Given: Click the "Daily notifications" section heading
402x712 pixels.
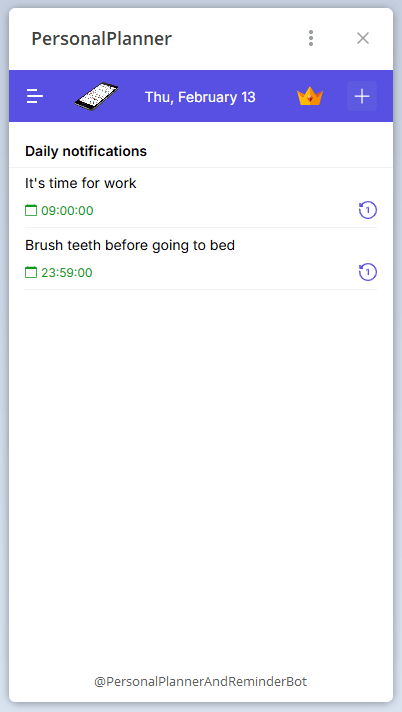Looking at the screenshot, I should 86,151.
